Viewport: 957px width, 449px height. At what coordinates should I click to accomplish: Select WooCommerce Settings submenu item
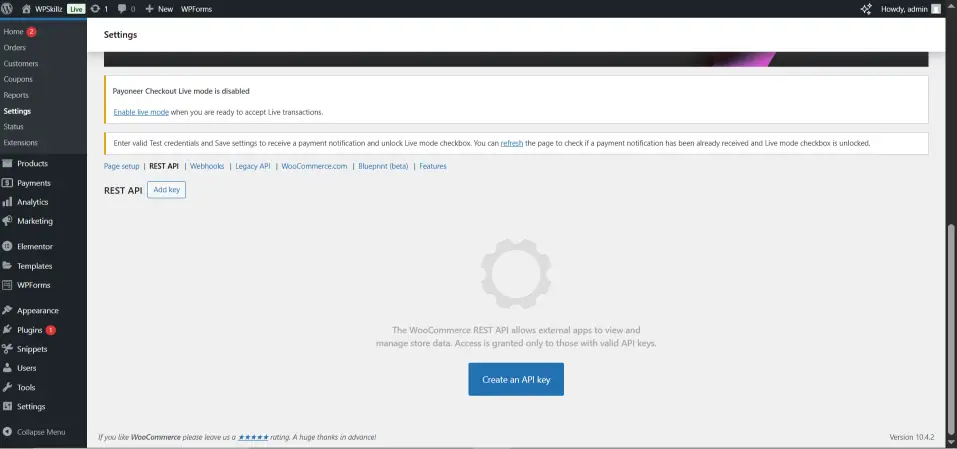coord(17,111)
